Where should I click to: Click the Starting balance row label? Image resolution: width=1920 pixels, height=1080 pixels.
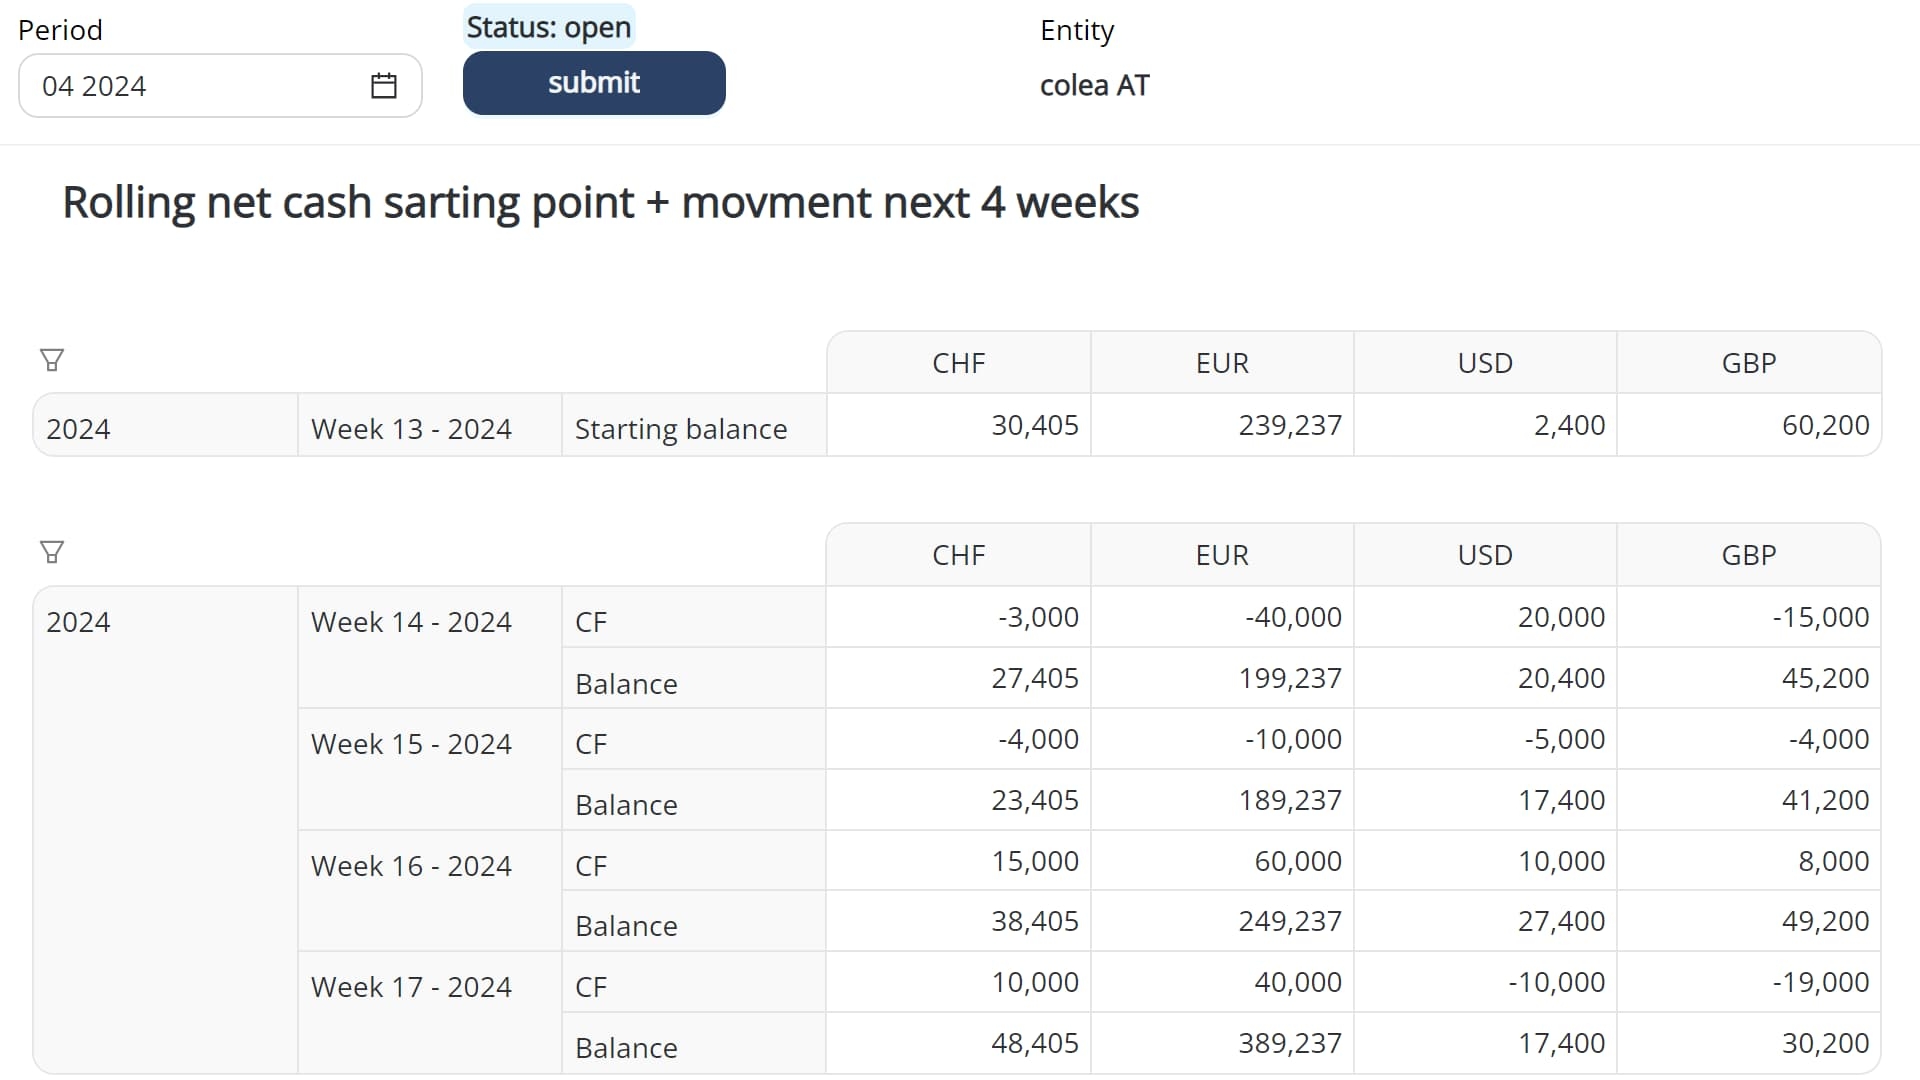pyautogui.click(x=680, y=429)
